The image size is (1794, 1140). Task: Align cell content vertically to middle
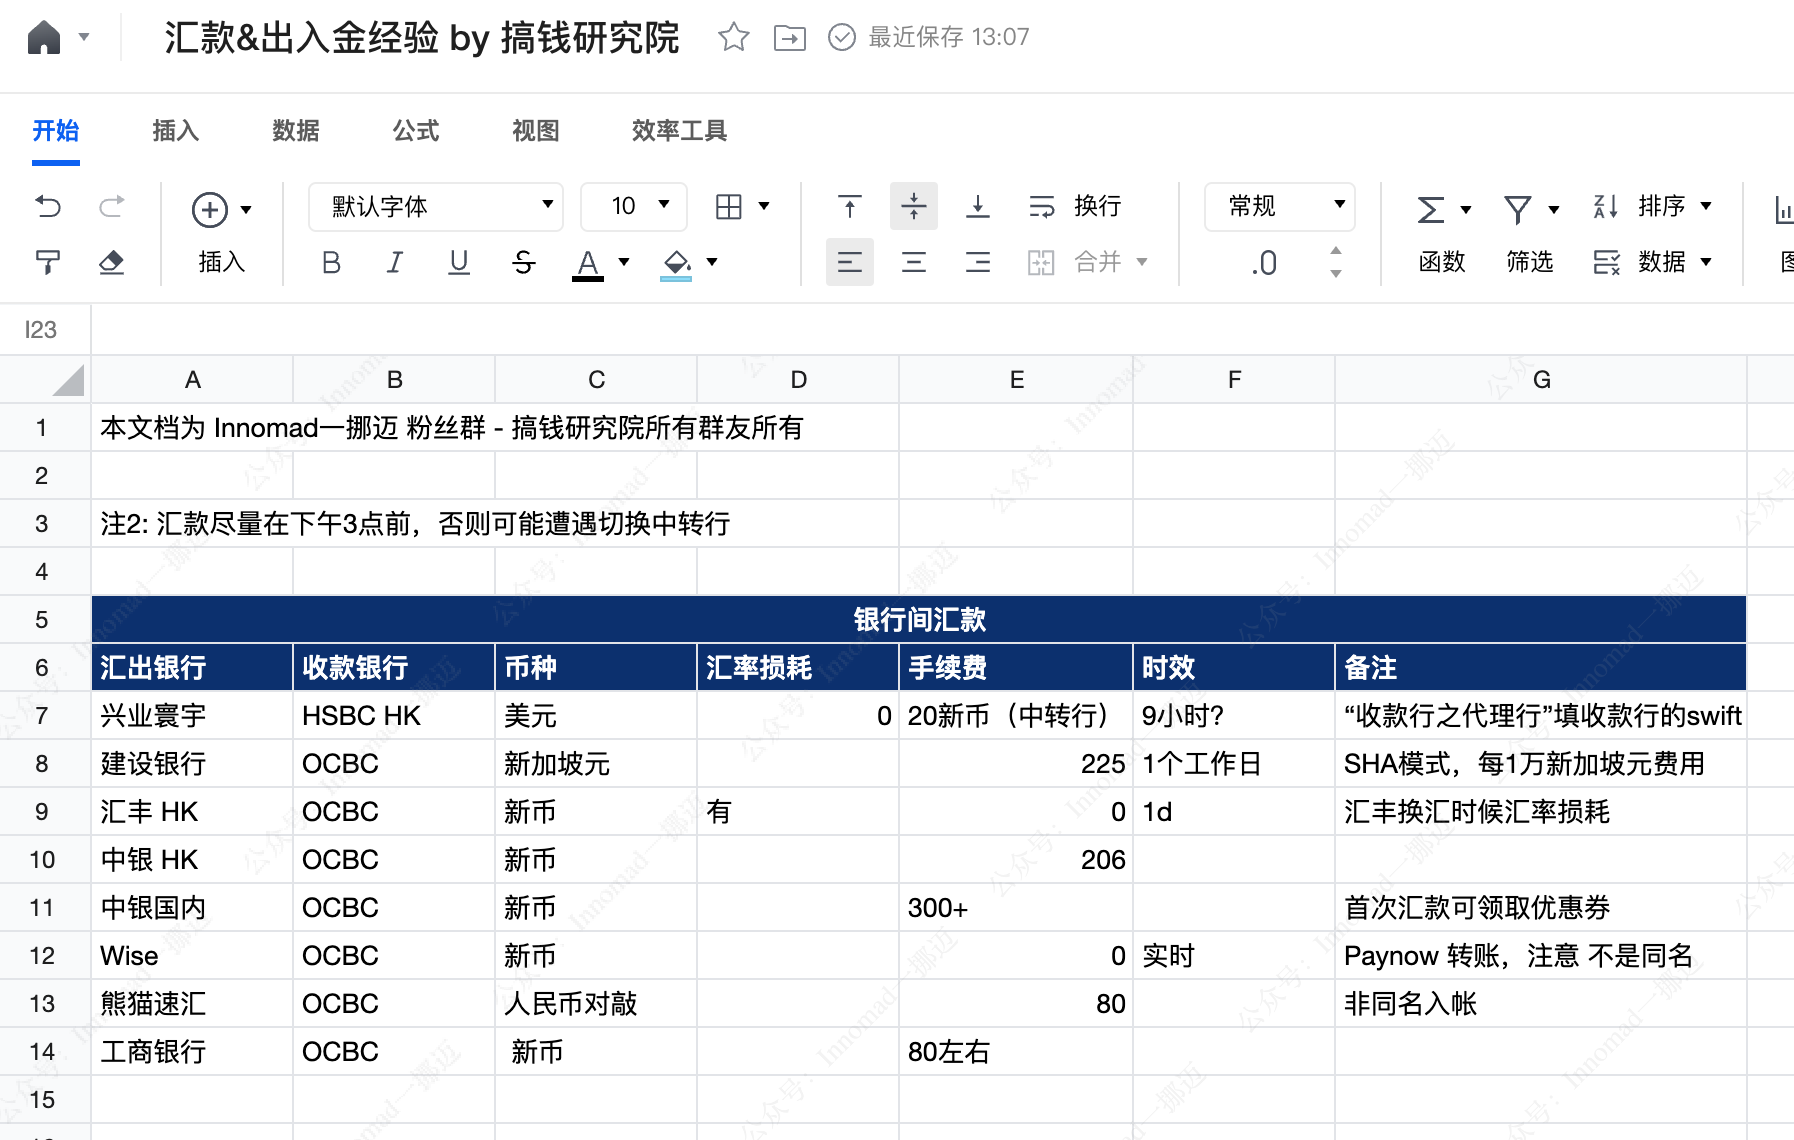click(914, 207)
